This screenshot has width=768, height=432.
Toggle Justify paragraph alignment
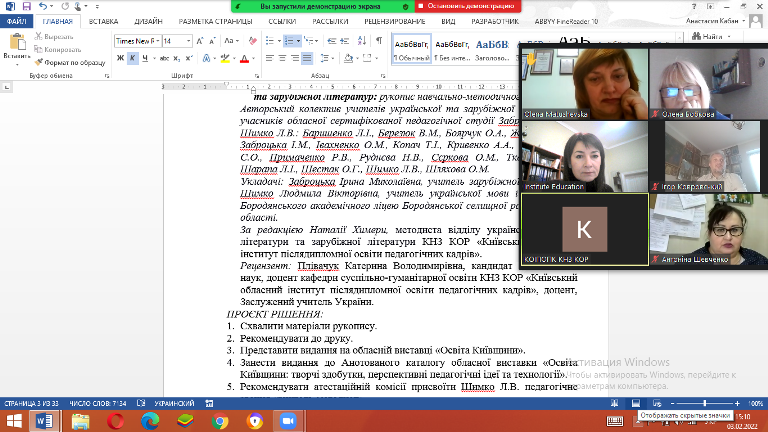[x=307, y=58]
